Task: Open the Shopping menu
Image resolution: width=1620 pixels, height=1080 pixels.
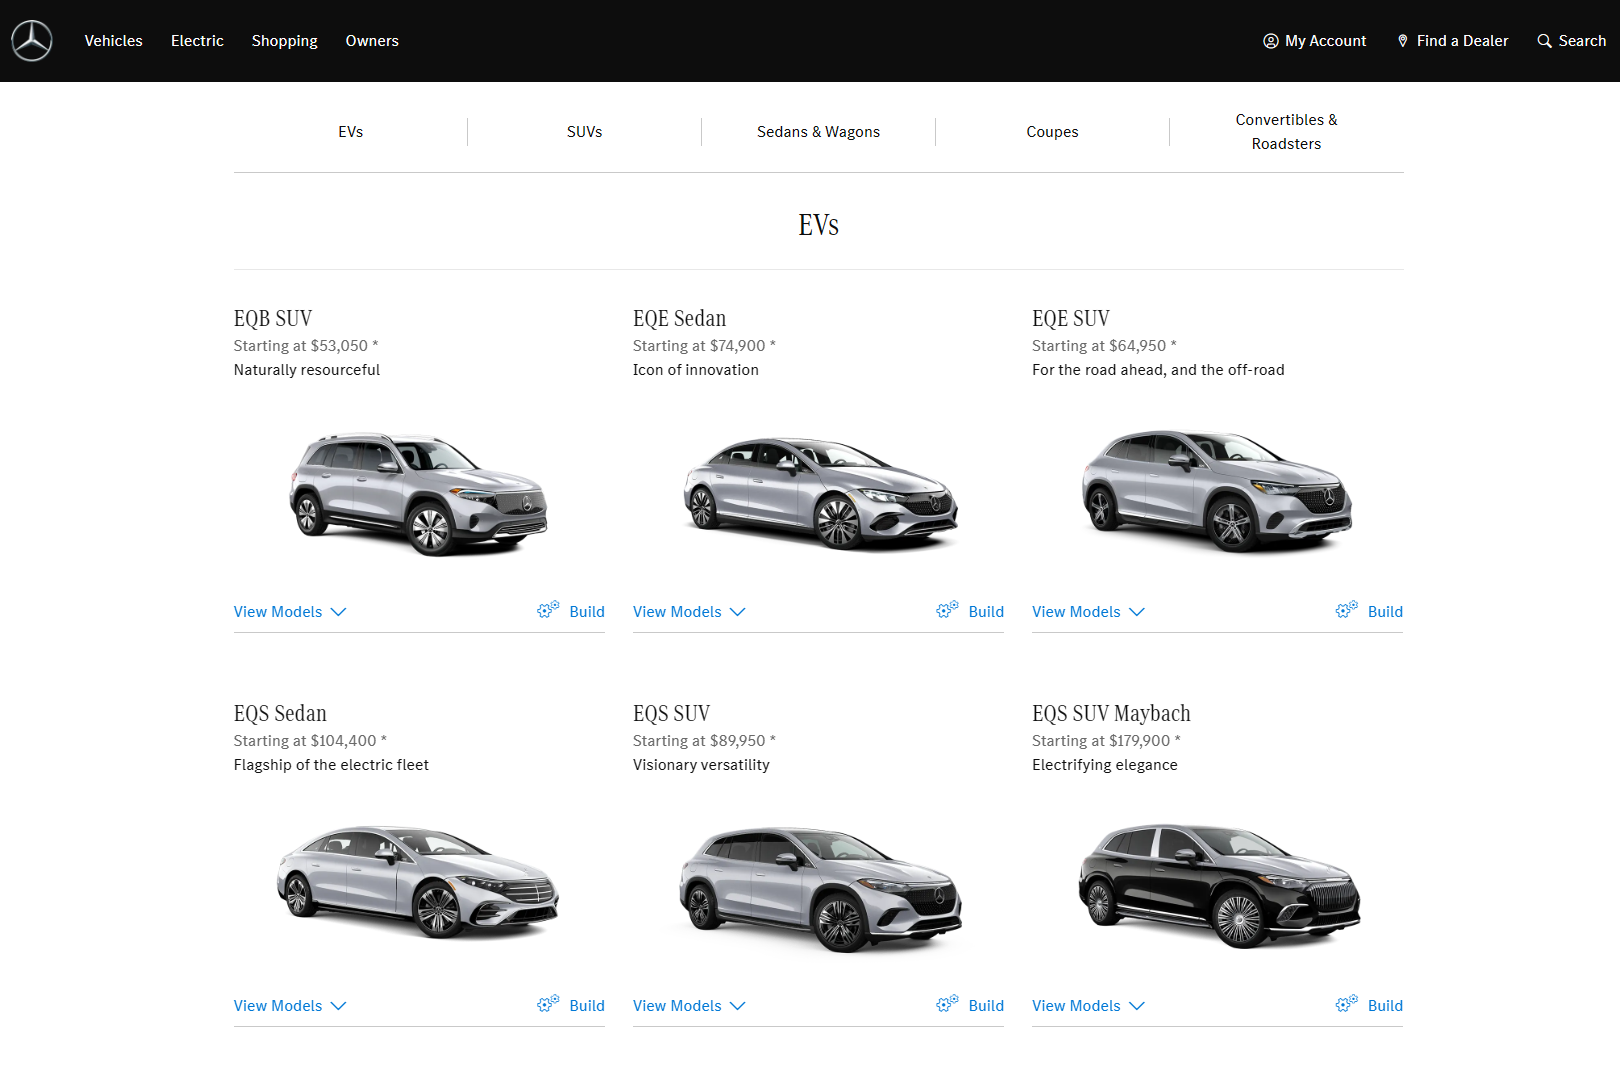Action: (x=285, y=41)
